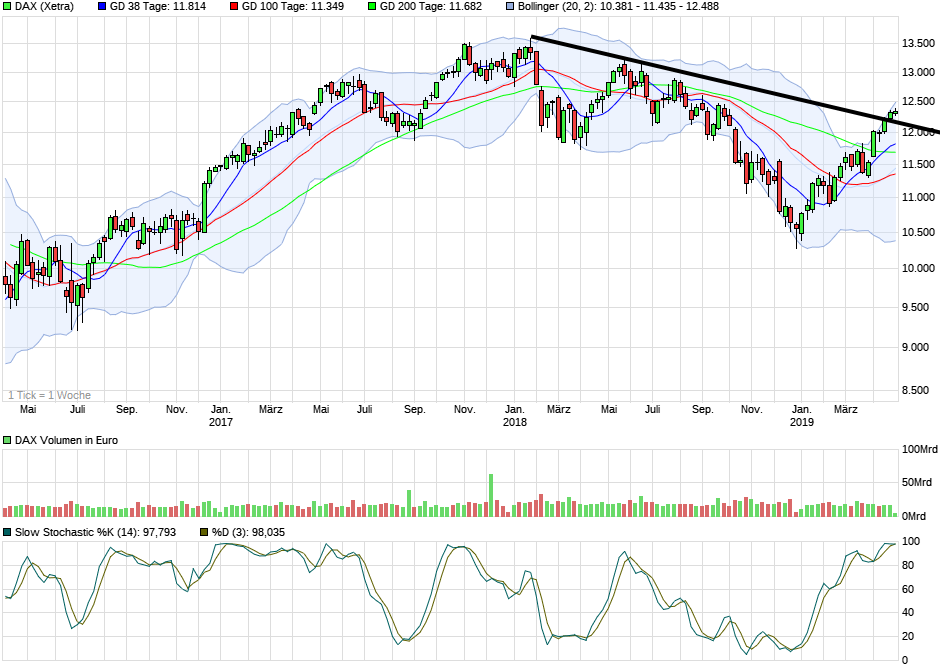940x670 pixels.
Task: Click the 1 Tick = 1 Woche label
Action: 47,394
